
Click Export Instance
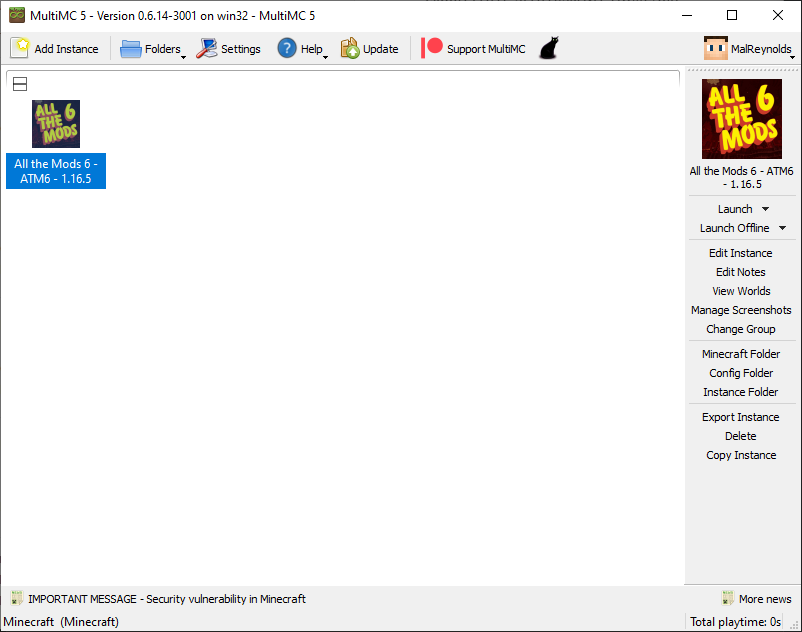click(741, 417)
